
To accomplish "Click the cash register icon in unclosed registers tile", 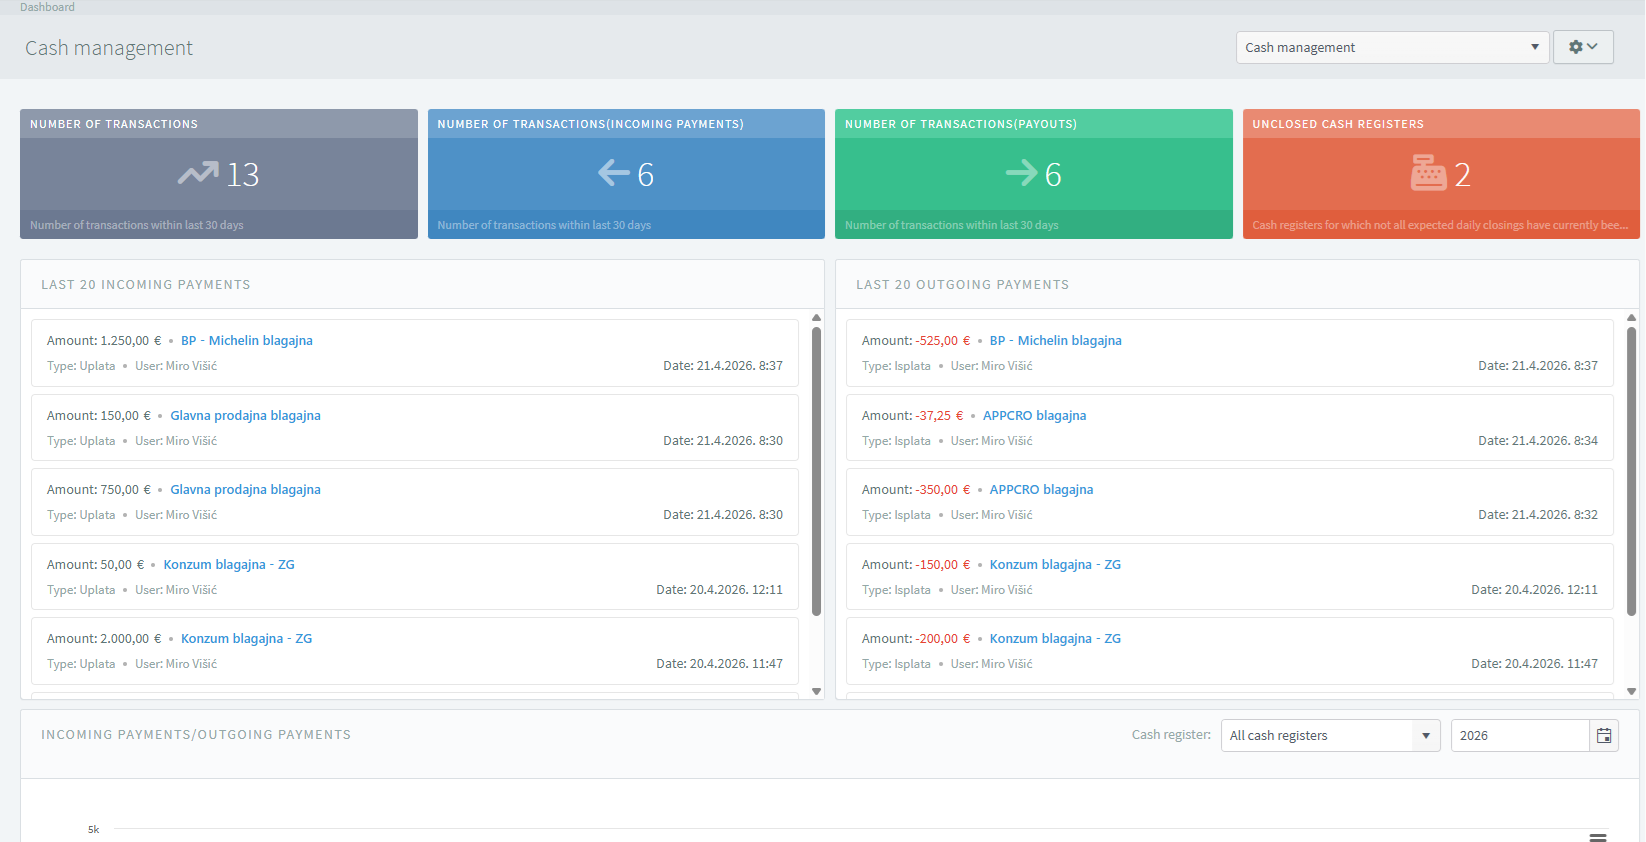I will (x=1428, y=173).
